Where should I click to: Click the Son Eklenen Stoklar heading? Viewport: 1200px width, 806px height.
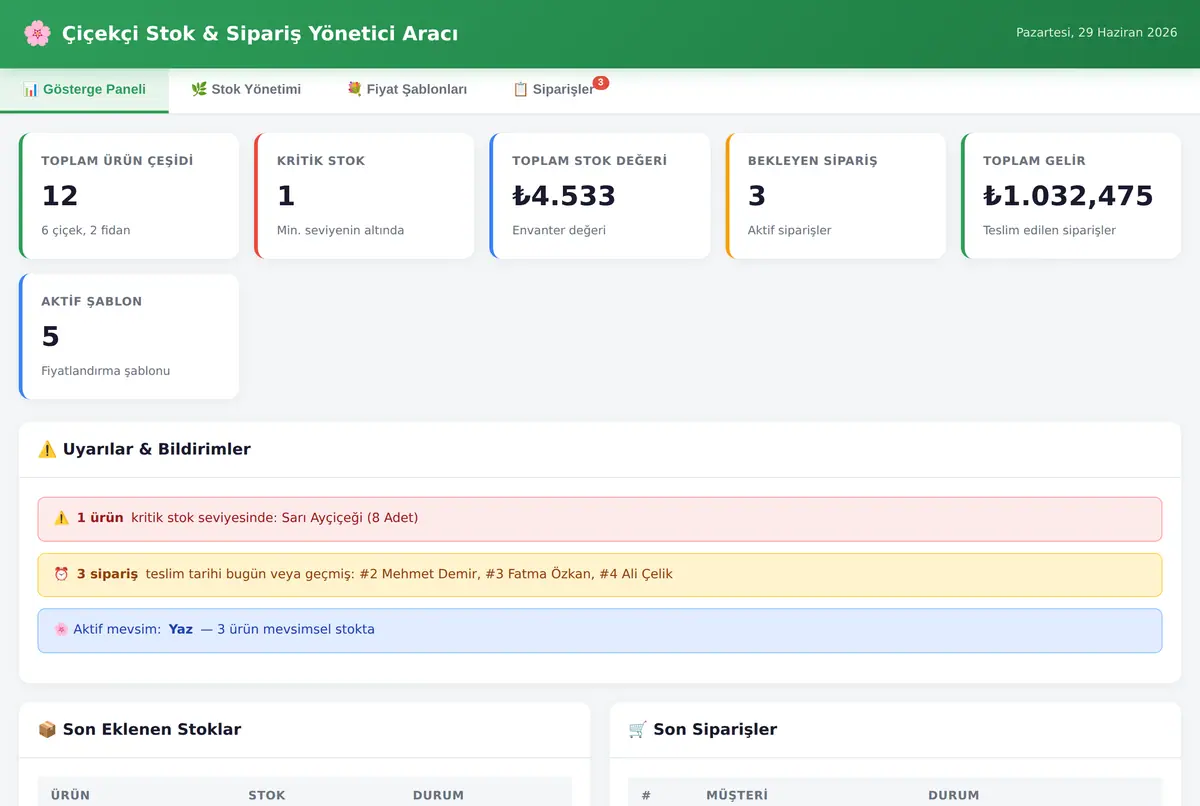pos(152,729)
